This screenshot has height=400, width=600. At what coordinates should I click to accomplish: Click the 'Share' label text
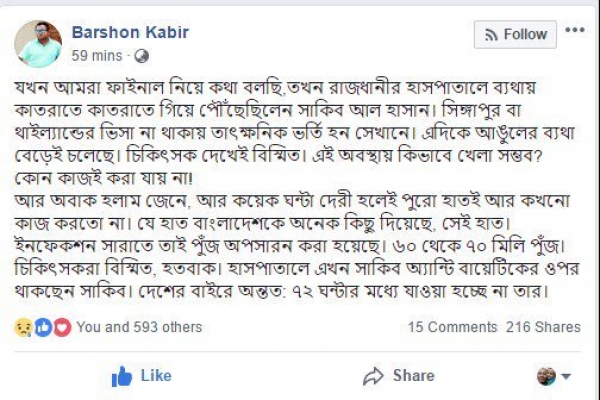pyautogui.click(x=413, y=376)
